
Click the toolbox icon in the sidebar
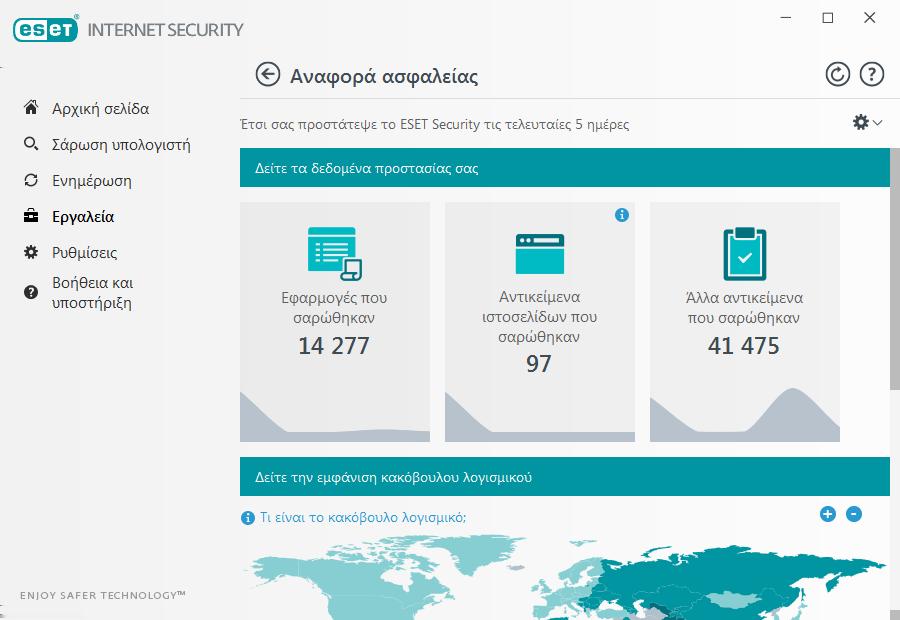coord(31,216)
